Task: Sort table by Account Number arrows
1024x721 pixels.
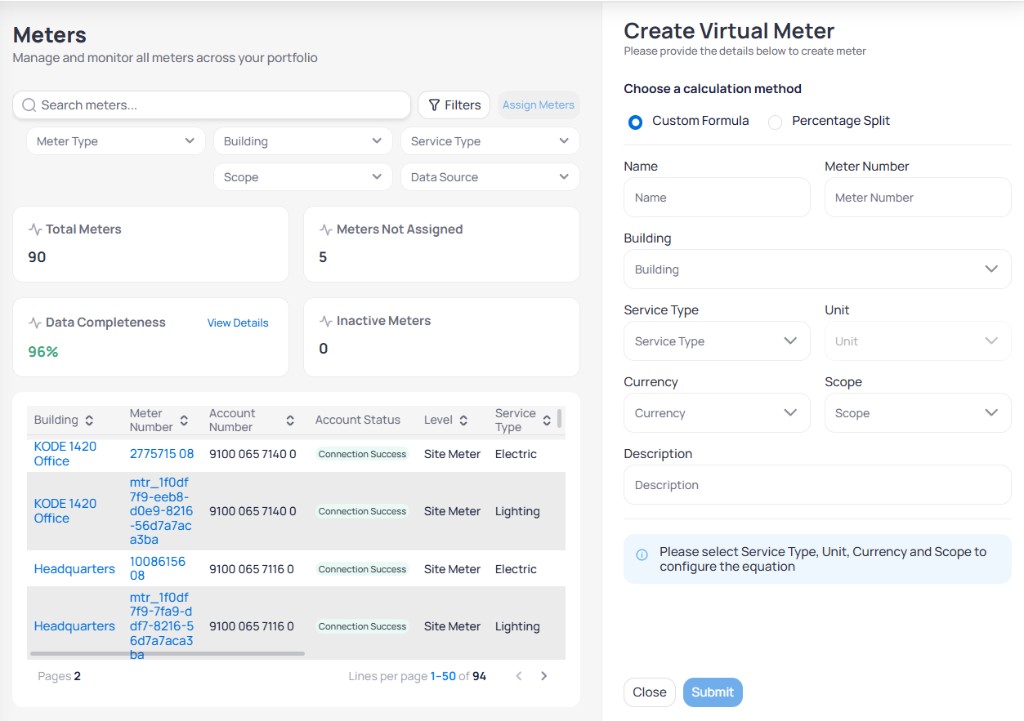Action: point(290,420)
